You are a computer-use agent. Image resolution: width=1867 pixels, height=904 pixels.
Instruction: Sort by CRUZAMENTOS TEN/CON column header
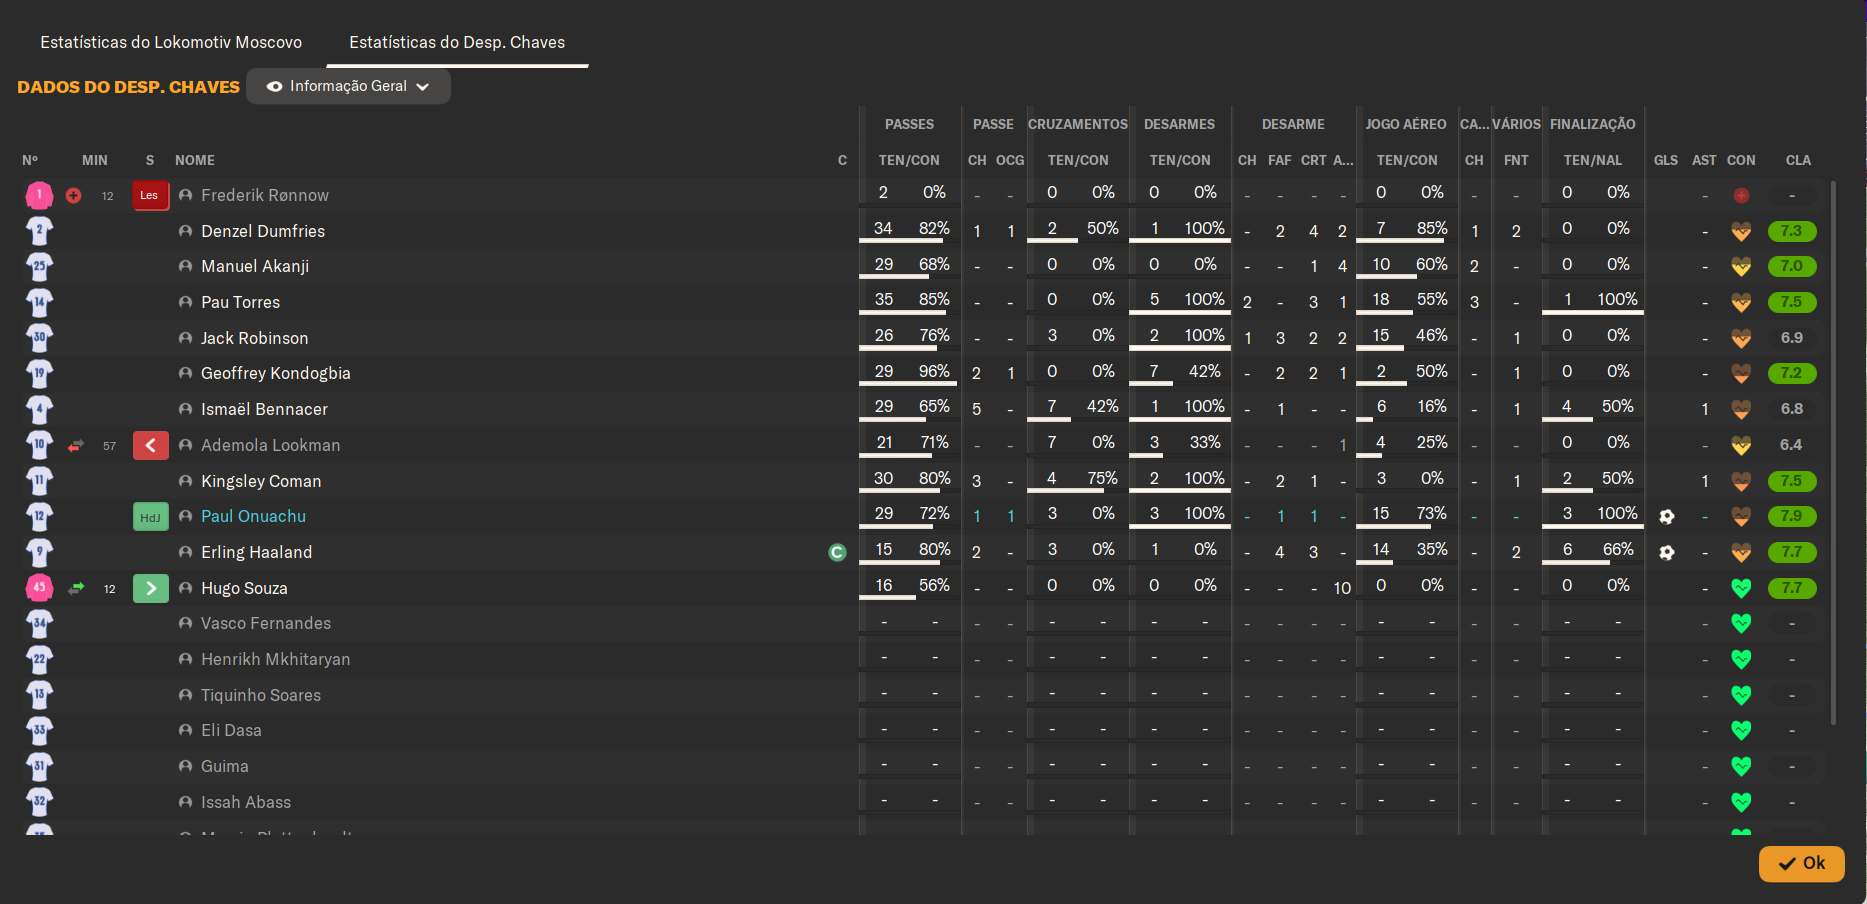pos(1078,160)
